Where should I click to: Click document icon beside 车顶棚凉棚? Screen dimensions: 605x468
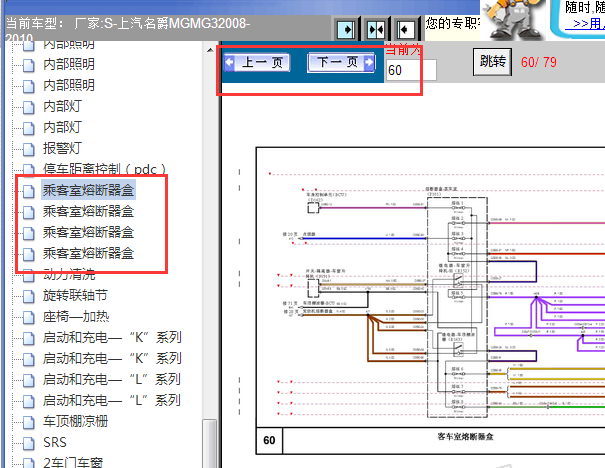(x=29, y=422)
